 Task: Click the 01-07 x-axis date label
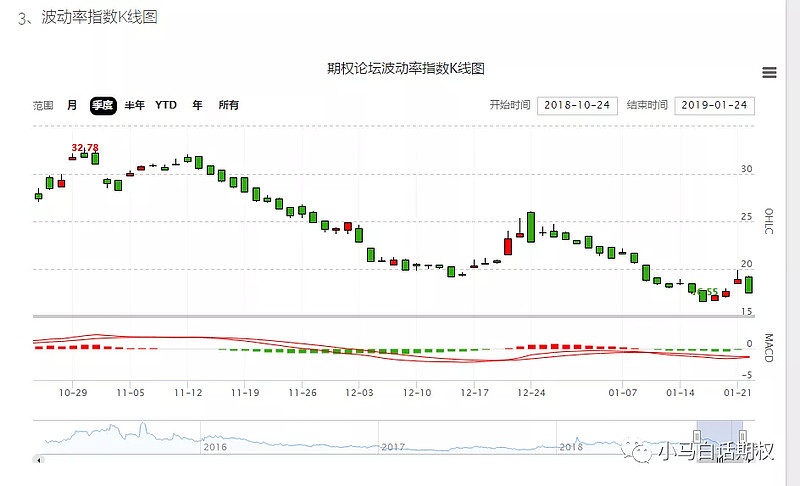[x=622, y=393]
